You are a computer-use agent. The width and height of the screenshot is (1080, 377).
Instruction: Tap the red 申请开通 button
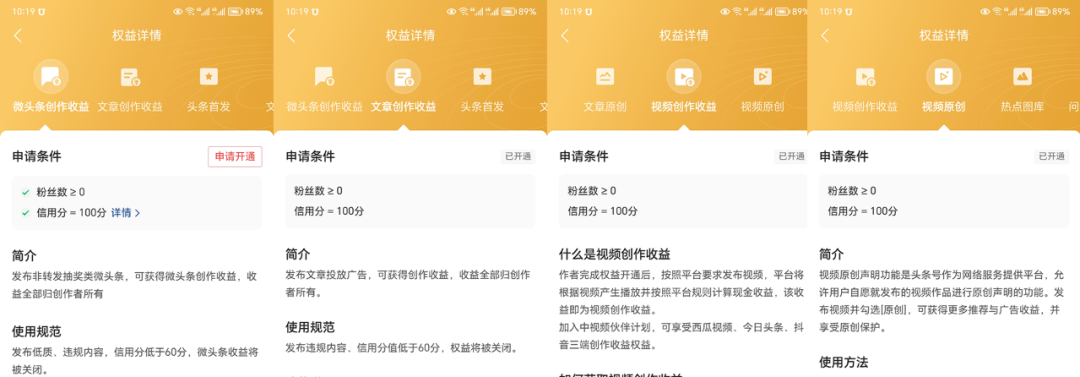click(x=235, y=157)
